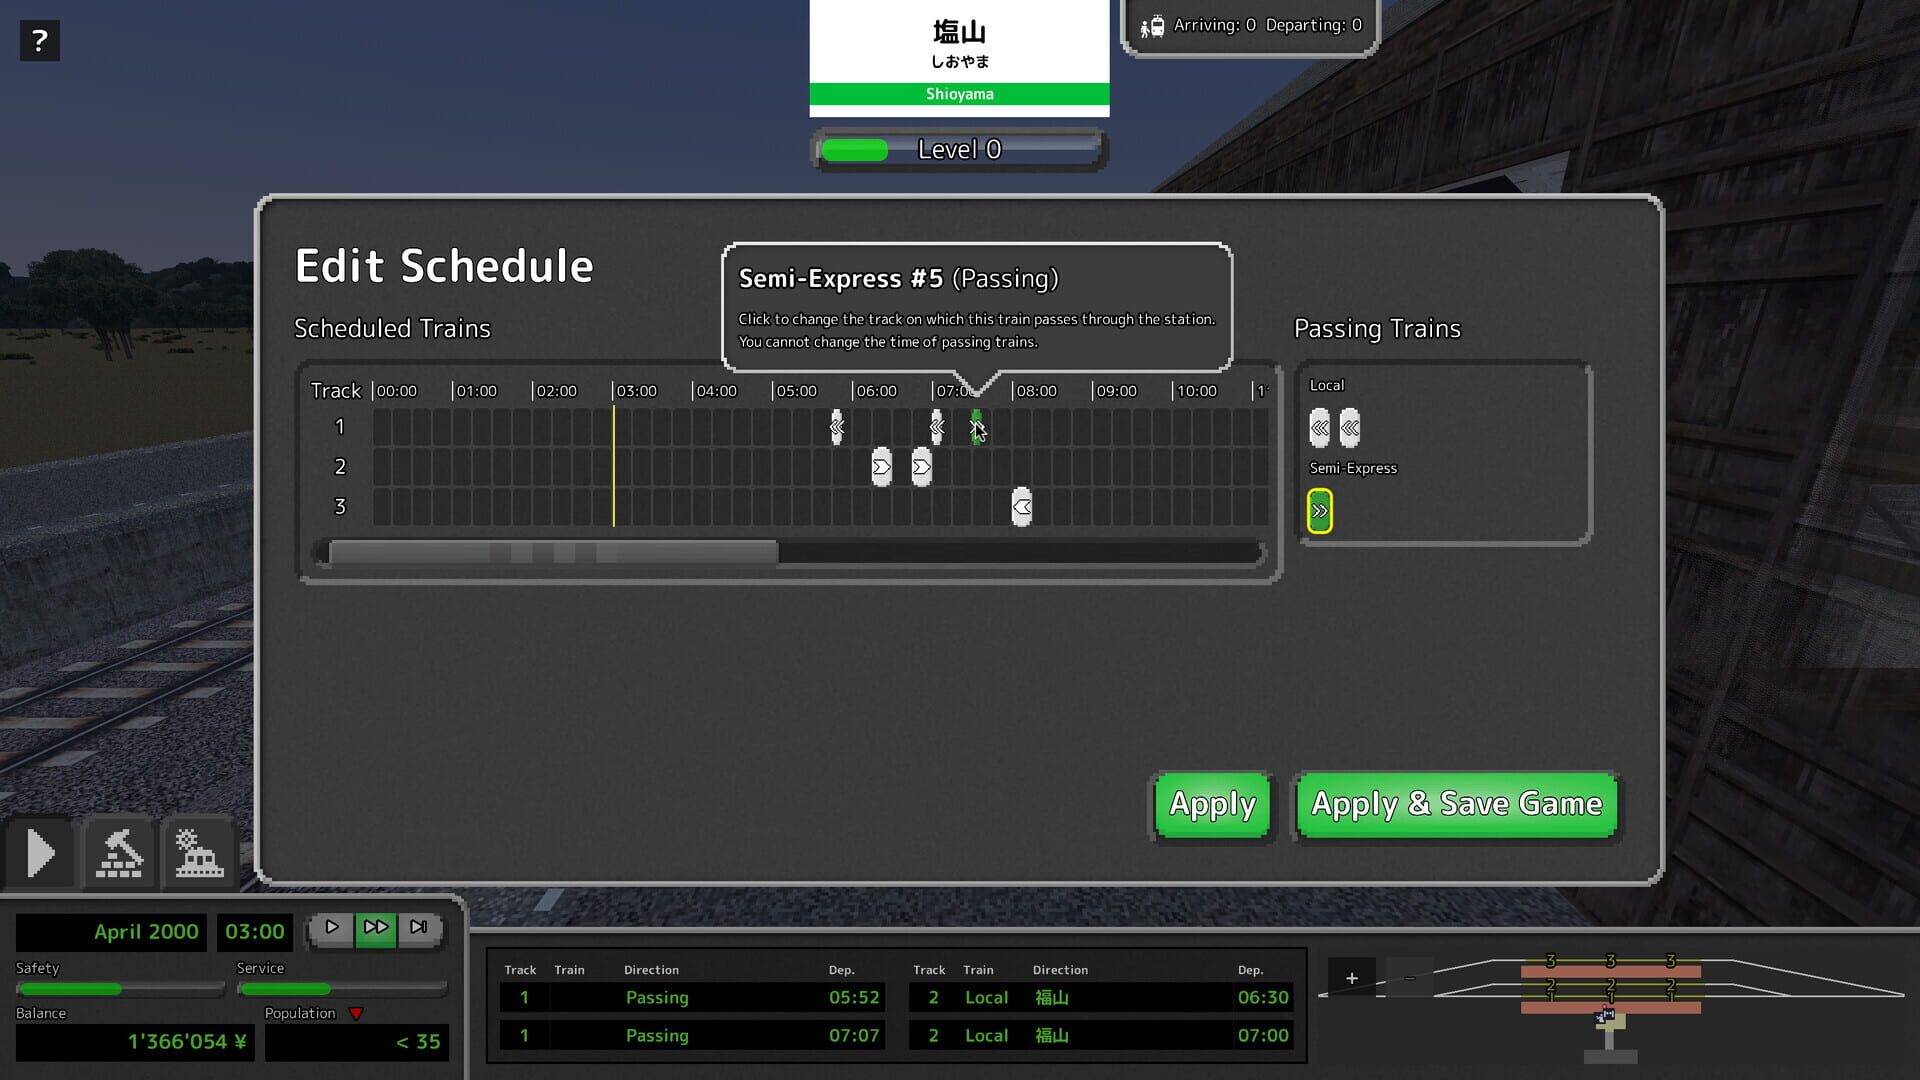The image size is (1920, 1080).
Task: Enable fast-forward game speed
Action: 376,927
